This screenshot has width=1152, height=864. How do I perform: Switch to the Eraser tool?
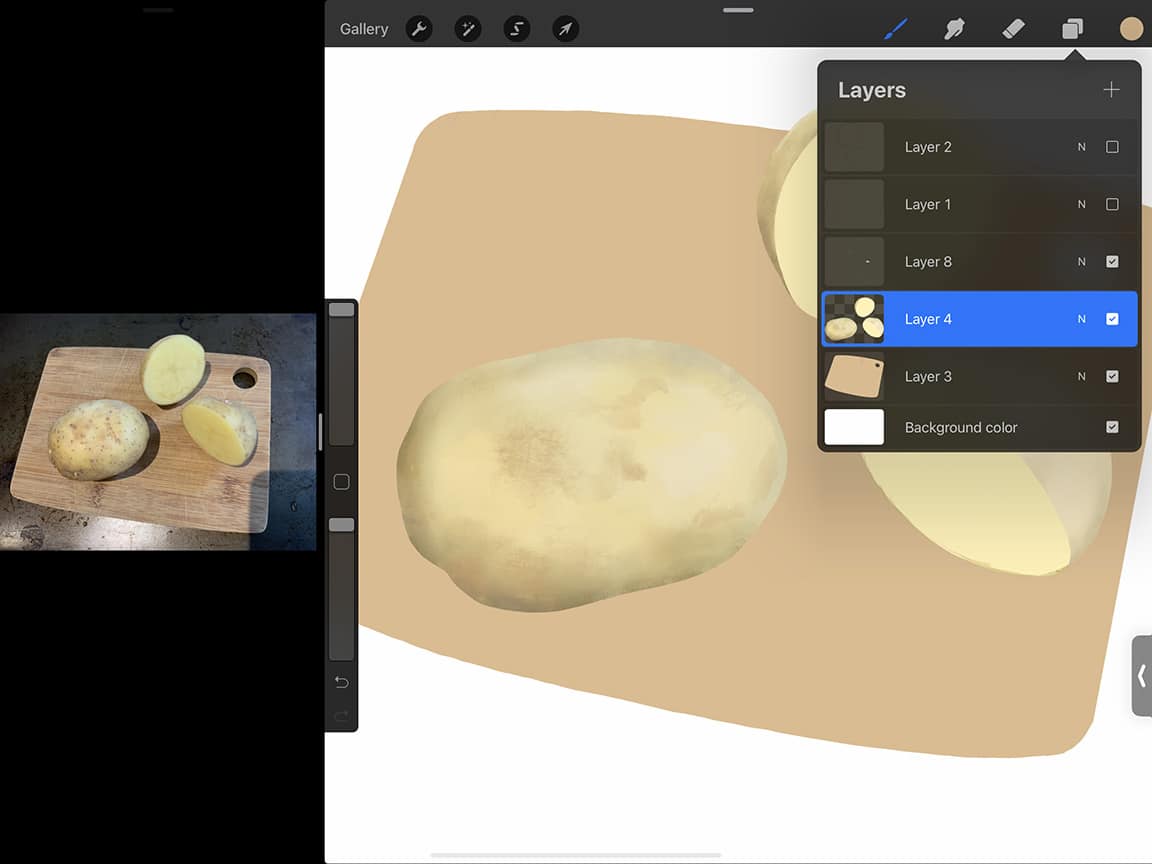[x=1013, y=28]
